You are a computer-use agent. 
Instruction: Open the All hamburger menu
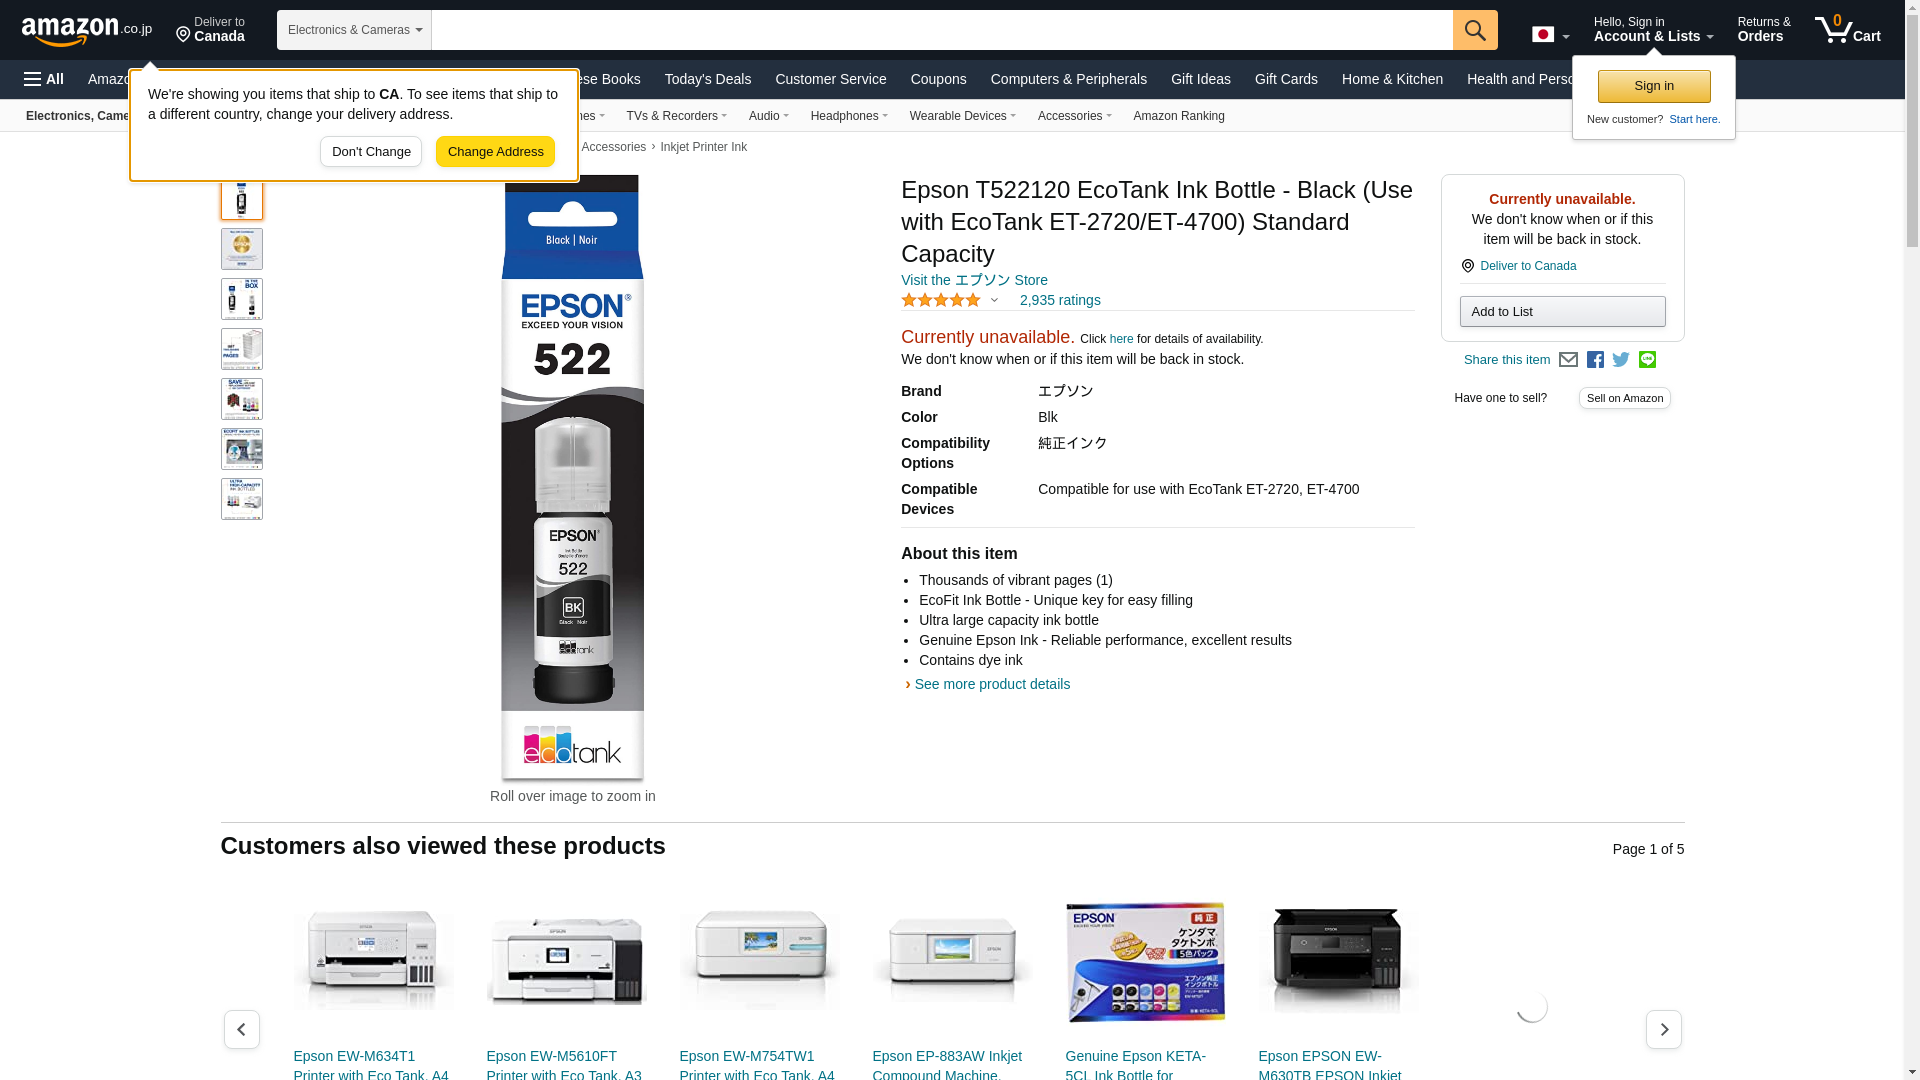[x=44, y=79]
